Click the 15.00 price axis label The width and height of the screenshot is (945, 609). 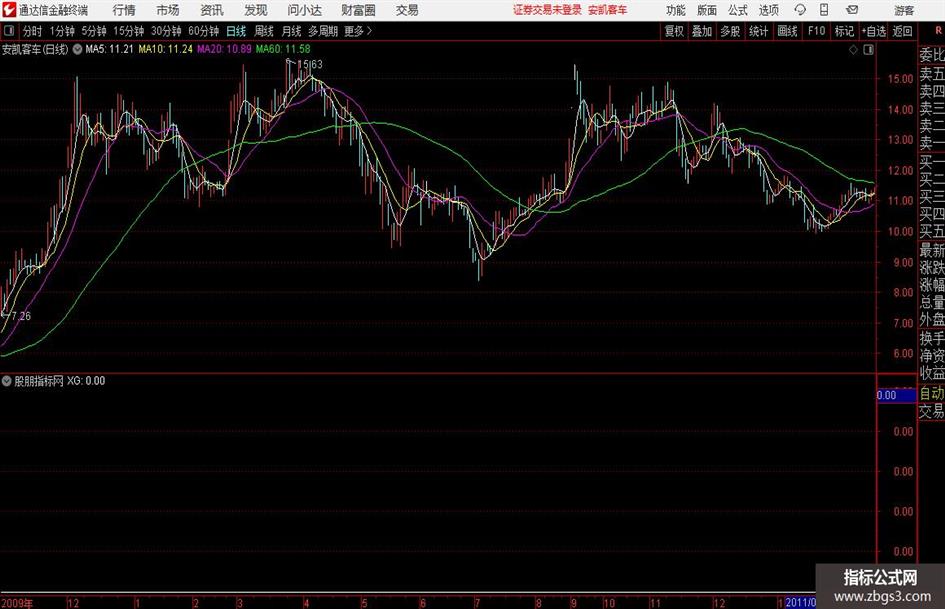pos(900,79)
